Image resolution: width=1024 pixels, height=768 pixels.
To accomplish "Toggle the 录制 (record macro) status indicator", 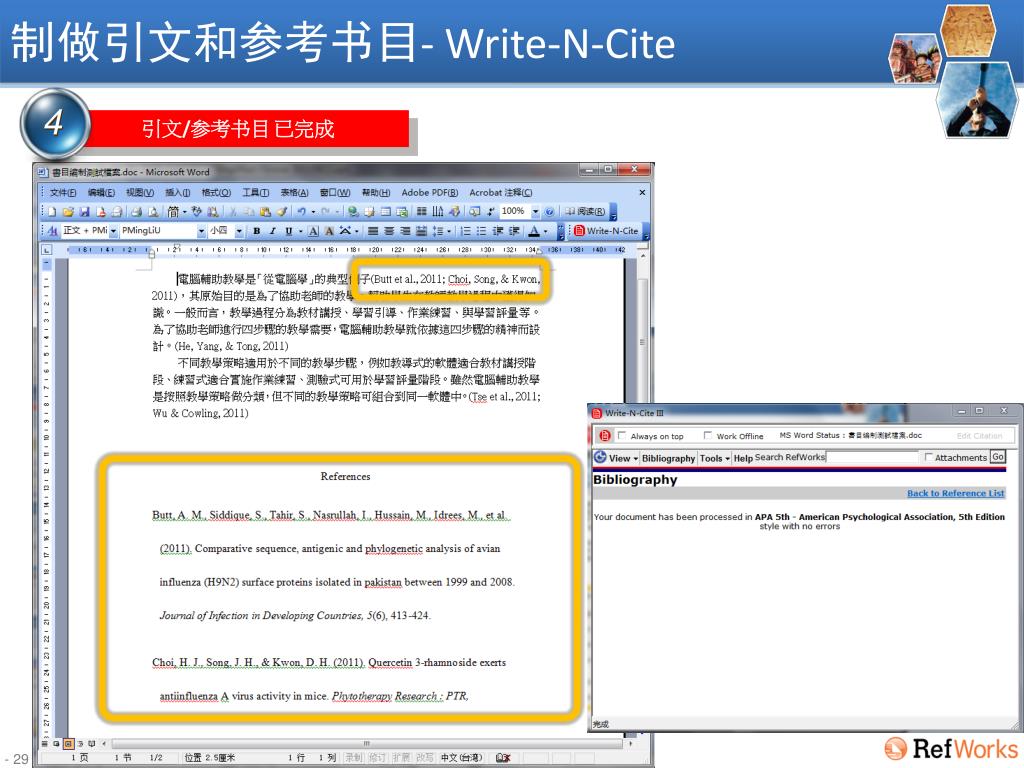I will [353, 758].
